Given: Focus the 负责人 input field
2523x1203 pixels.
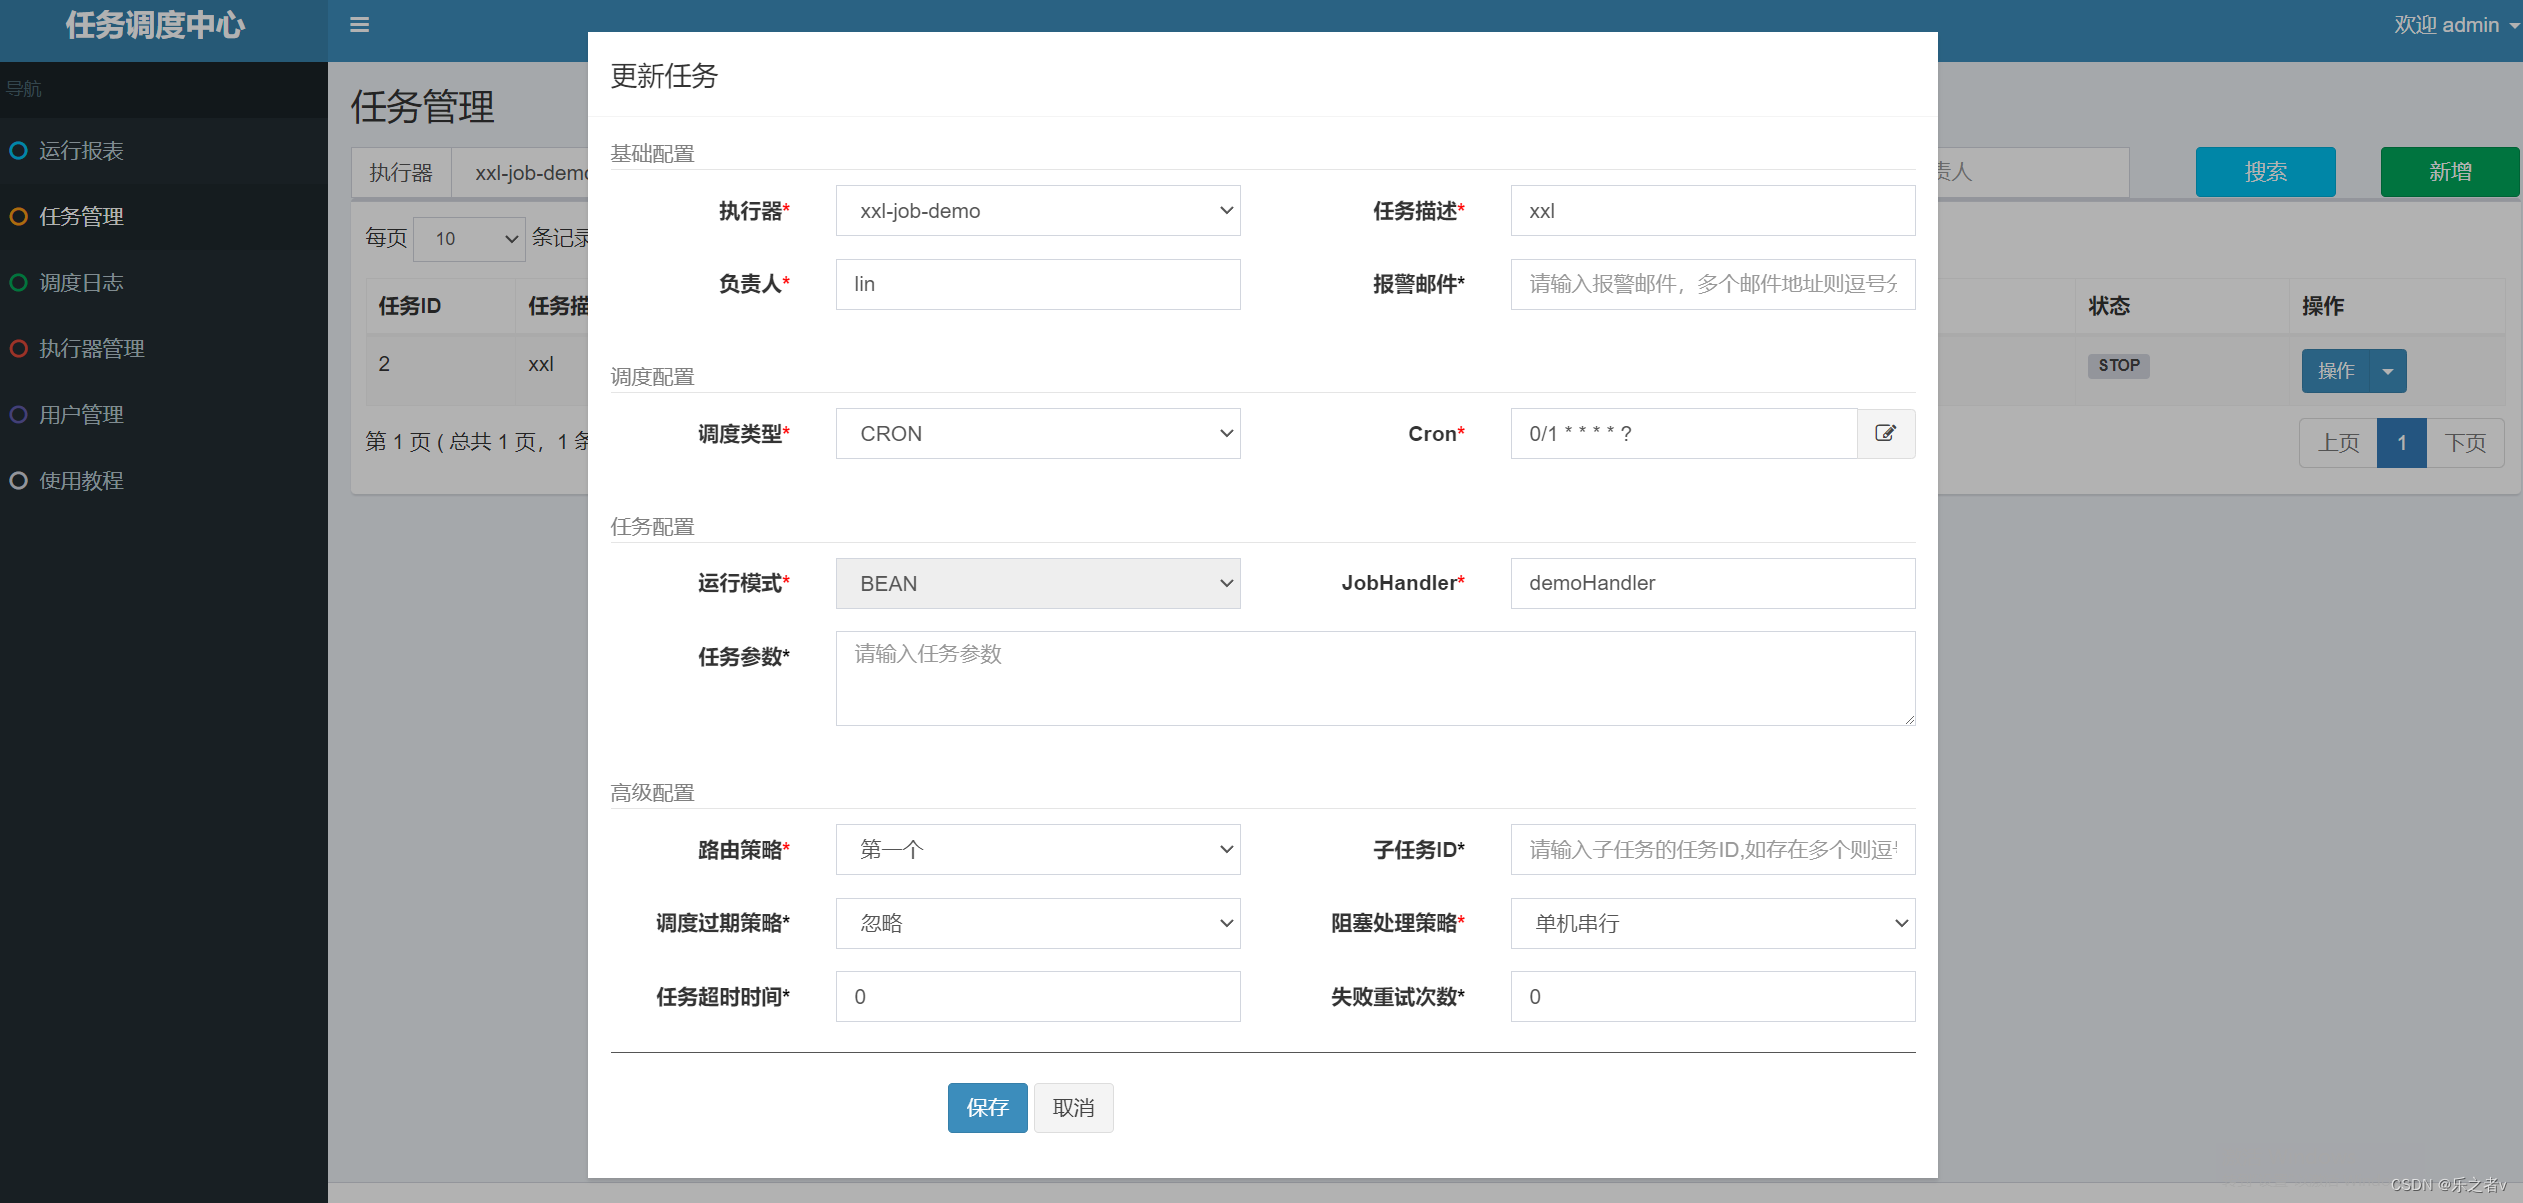Looking at the screenshot, I should click(1038, 284).
